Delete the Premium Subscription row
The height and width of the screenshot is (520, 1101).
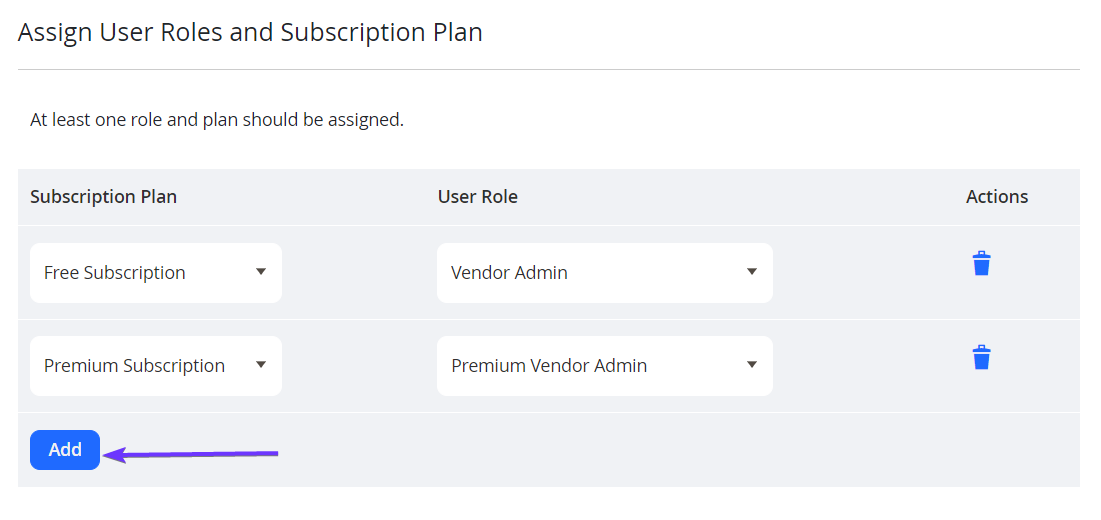tap(981, 357)
